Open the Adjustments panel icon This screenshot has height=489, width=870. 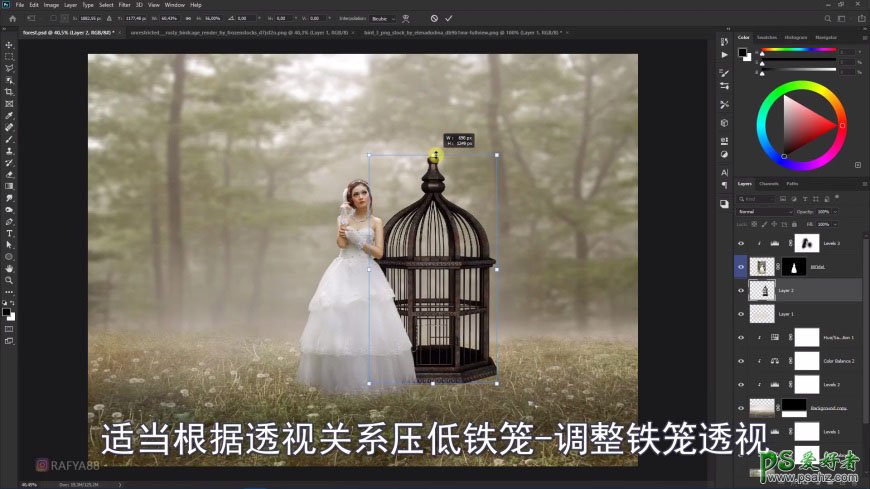click(x=724, y=154)
